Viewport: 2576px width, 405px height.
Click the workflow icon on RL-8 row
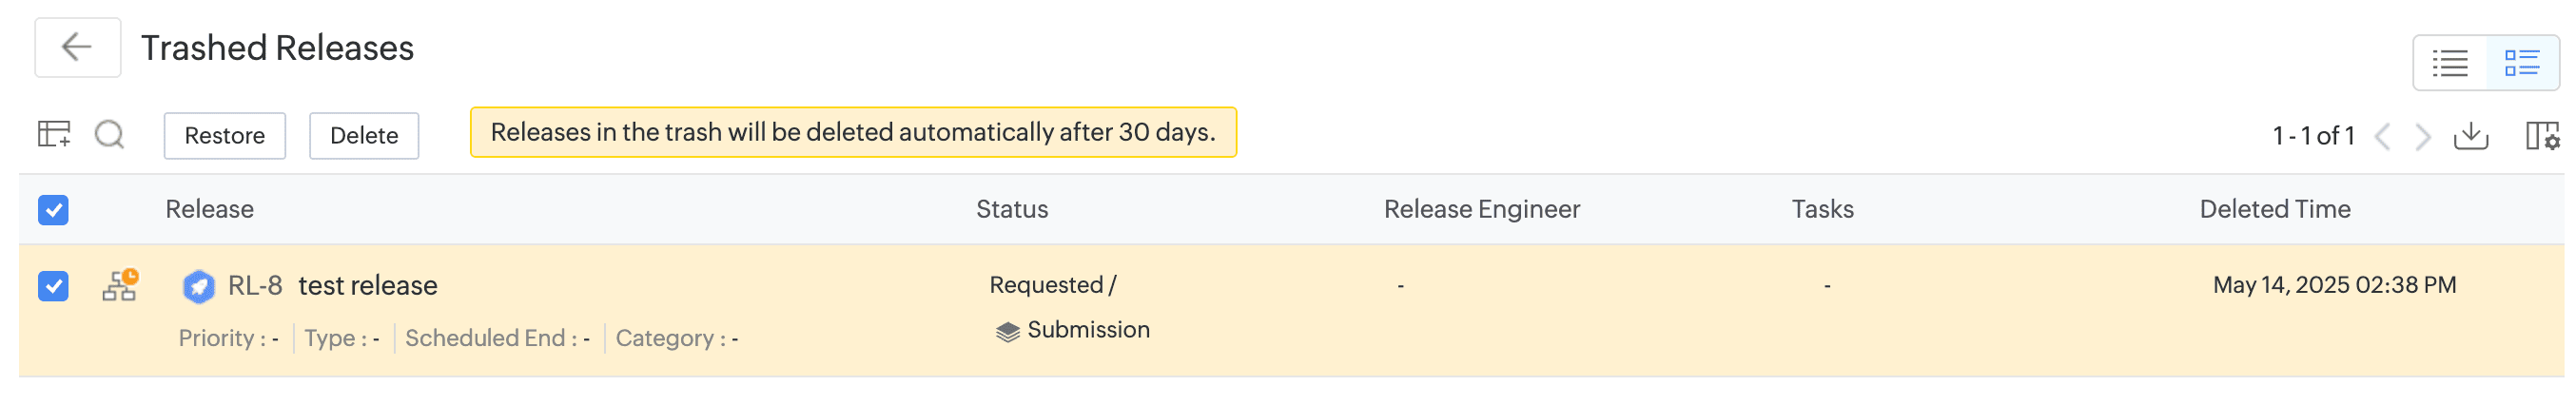[120, 286]
